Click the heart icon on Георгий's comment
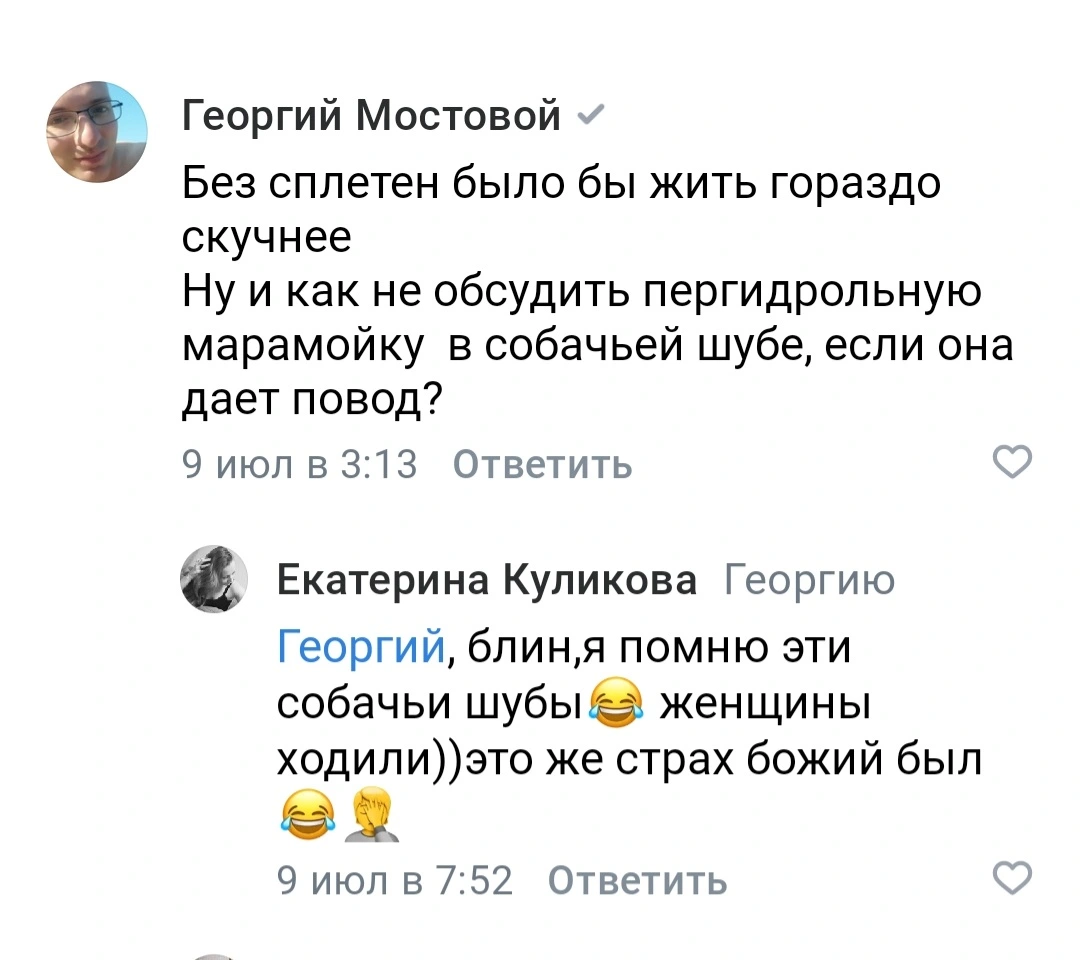Screen dimensions: 1080x960 (x=1012, y=461)
